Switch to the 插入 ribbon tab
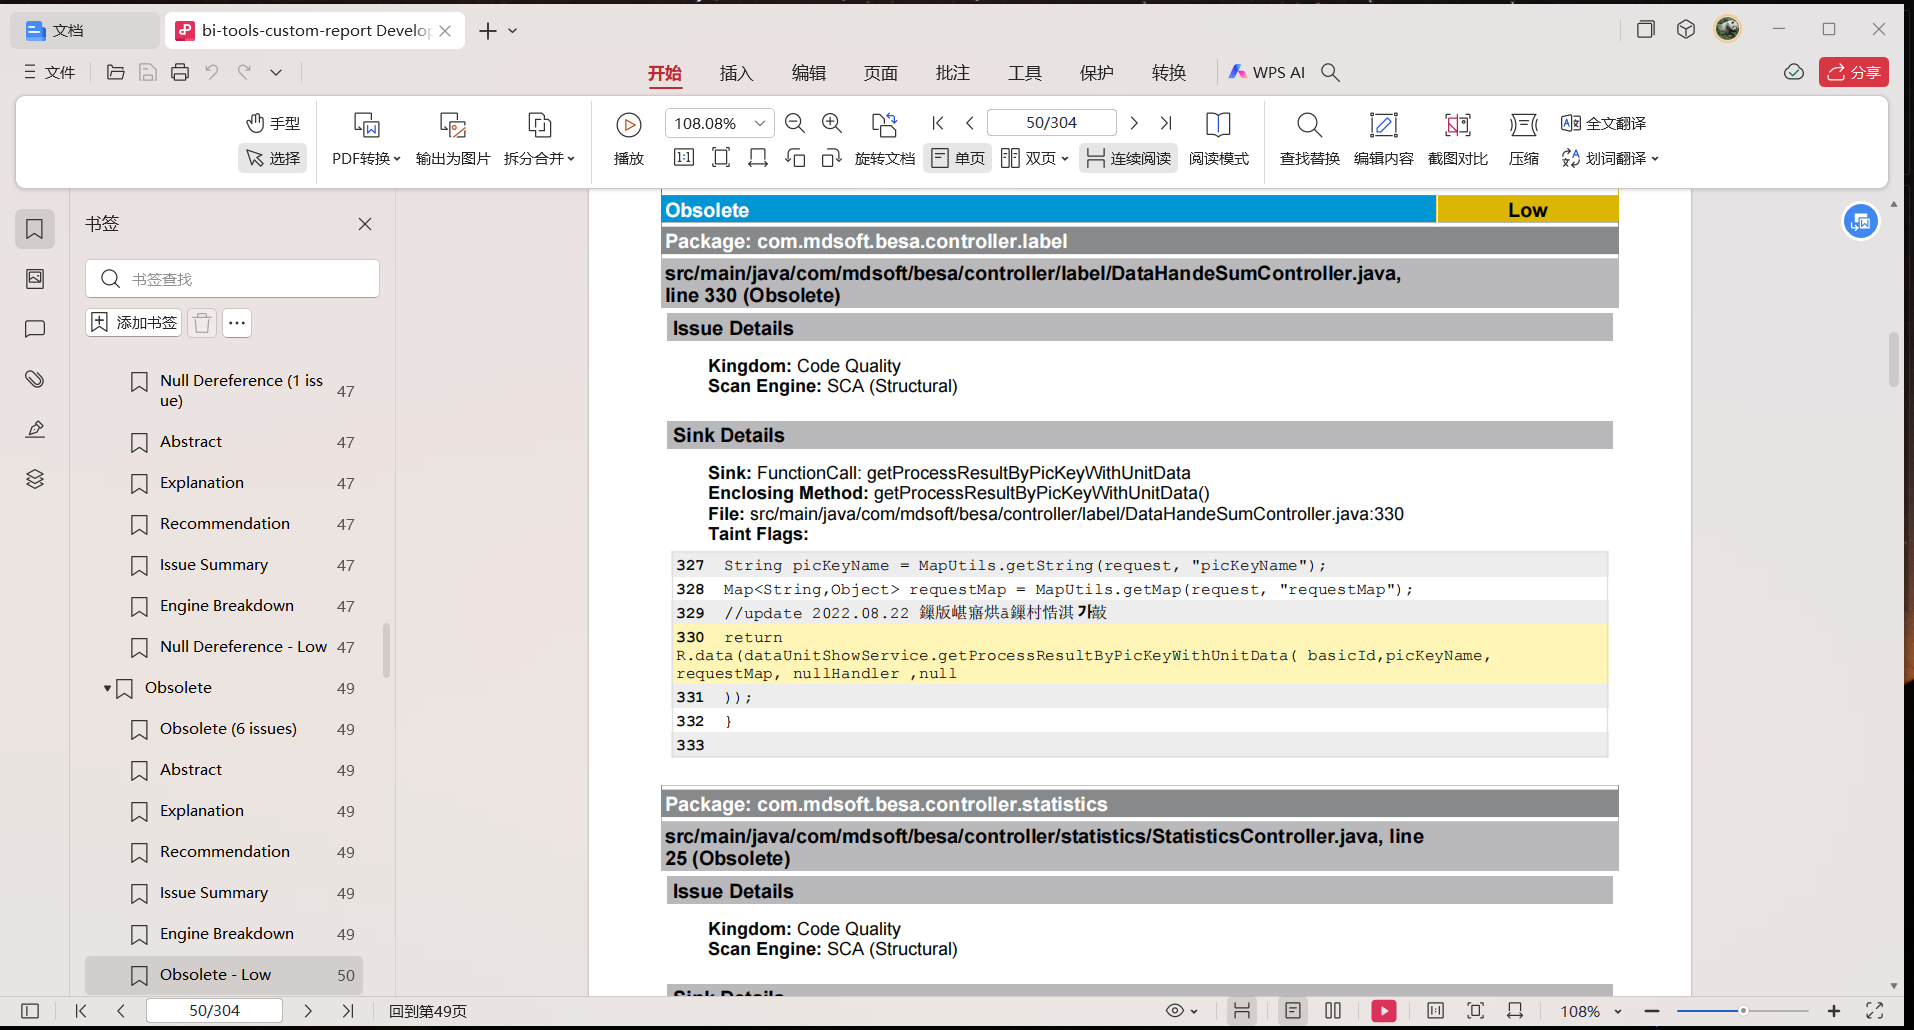Viewport: 1914px width, 1030px height. [736, 72]
